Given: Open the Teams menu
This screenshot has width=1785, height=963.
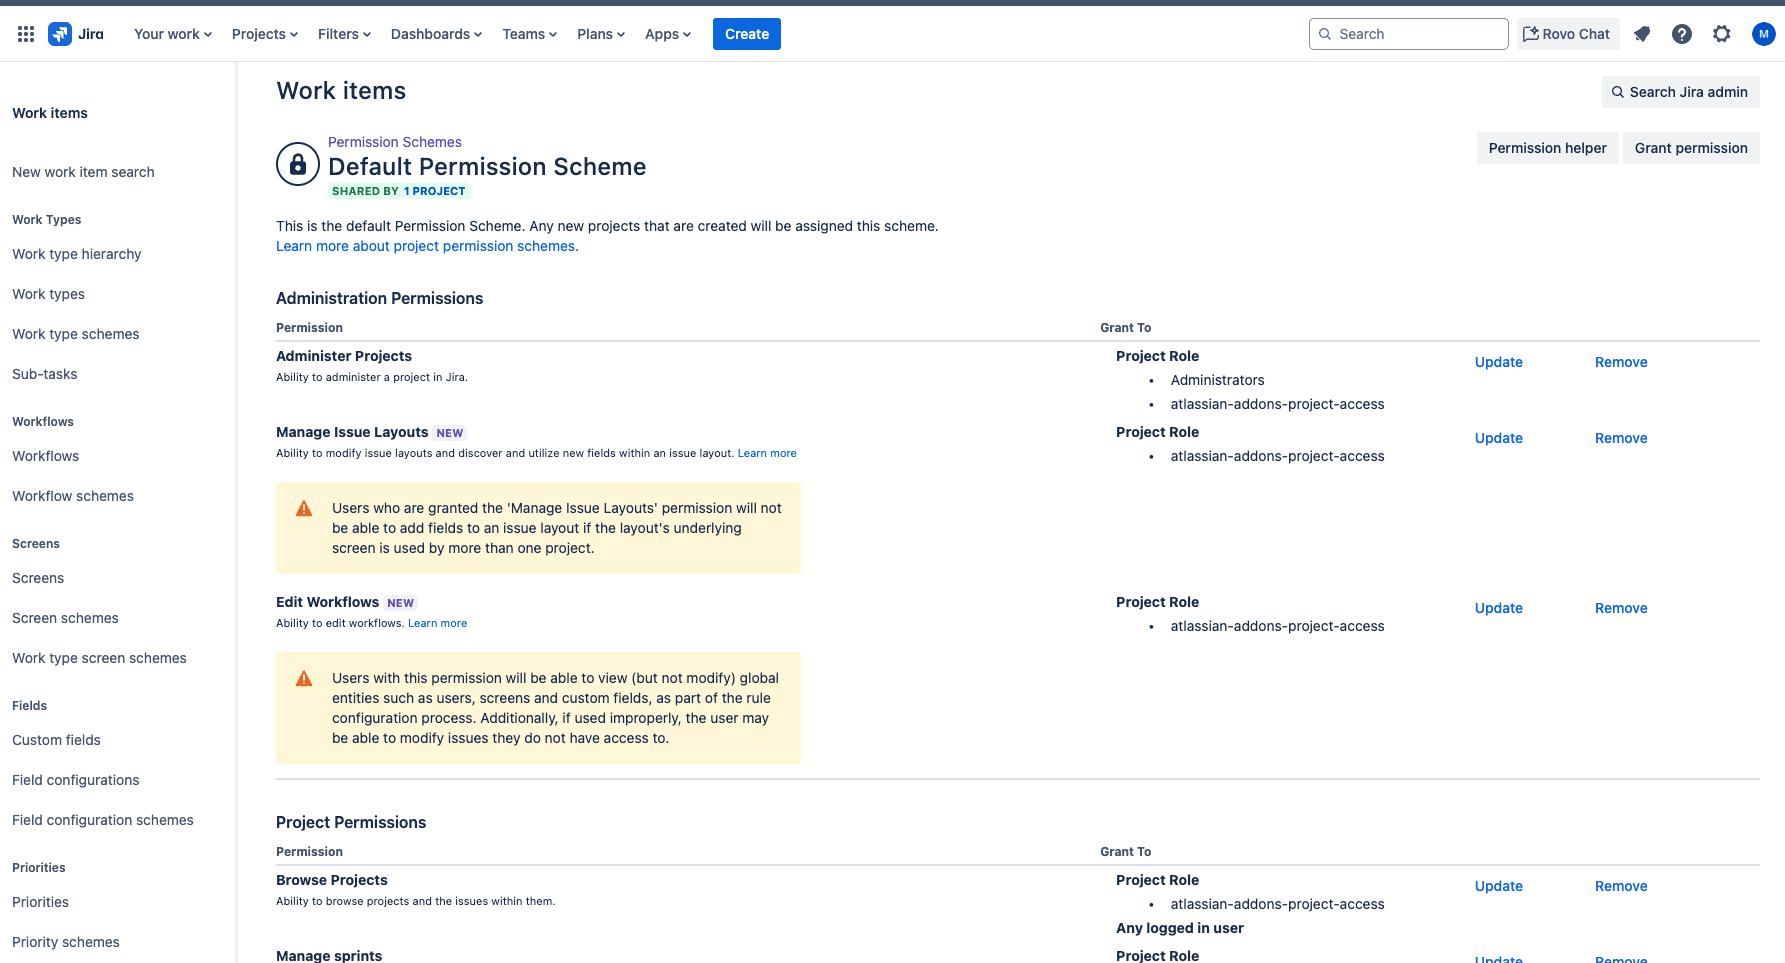Looking at the screenshot, I should click(528, 33).
